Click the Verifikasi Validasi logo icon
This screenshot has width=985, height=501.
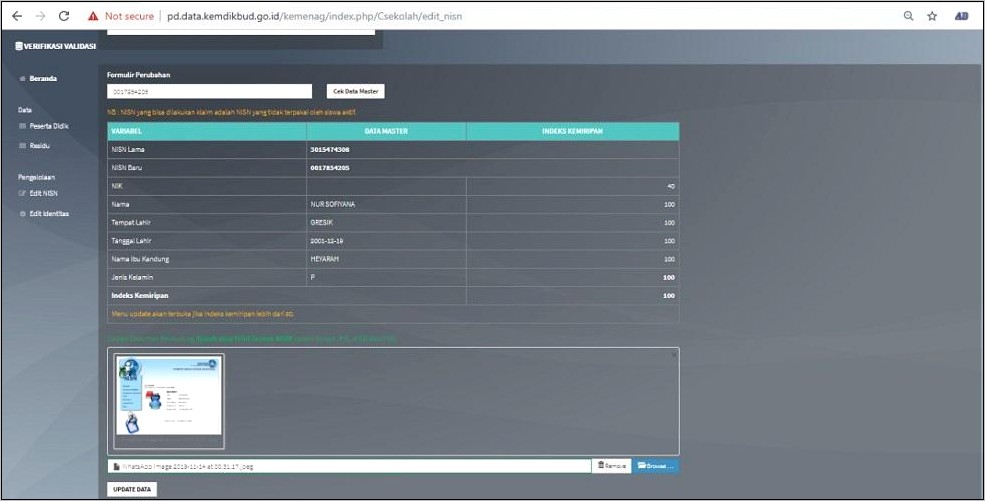(x=19, y=46)
